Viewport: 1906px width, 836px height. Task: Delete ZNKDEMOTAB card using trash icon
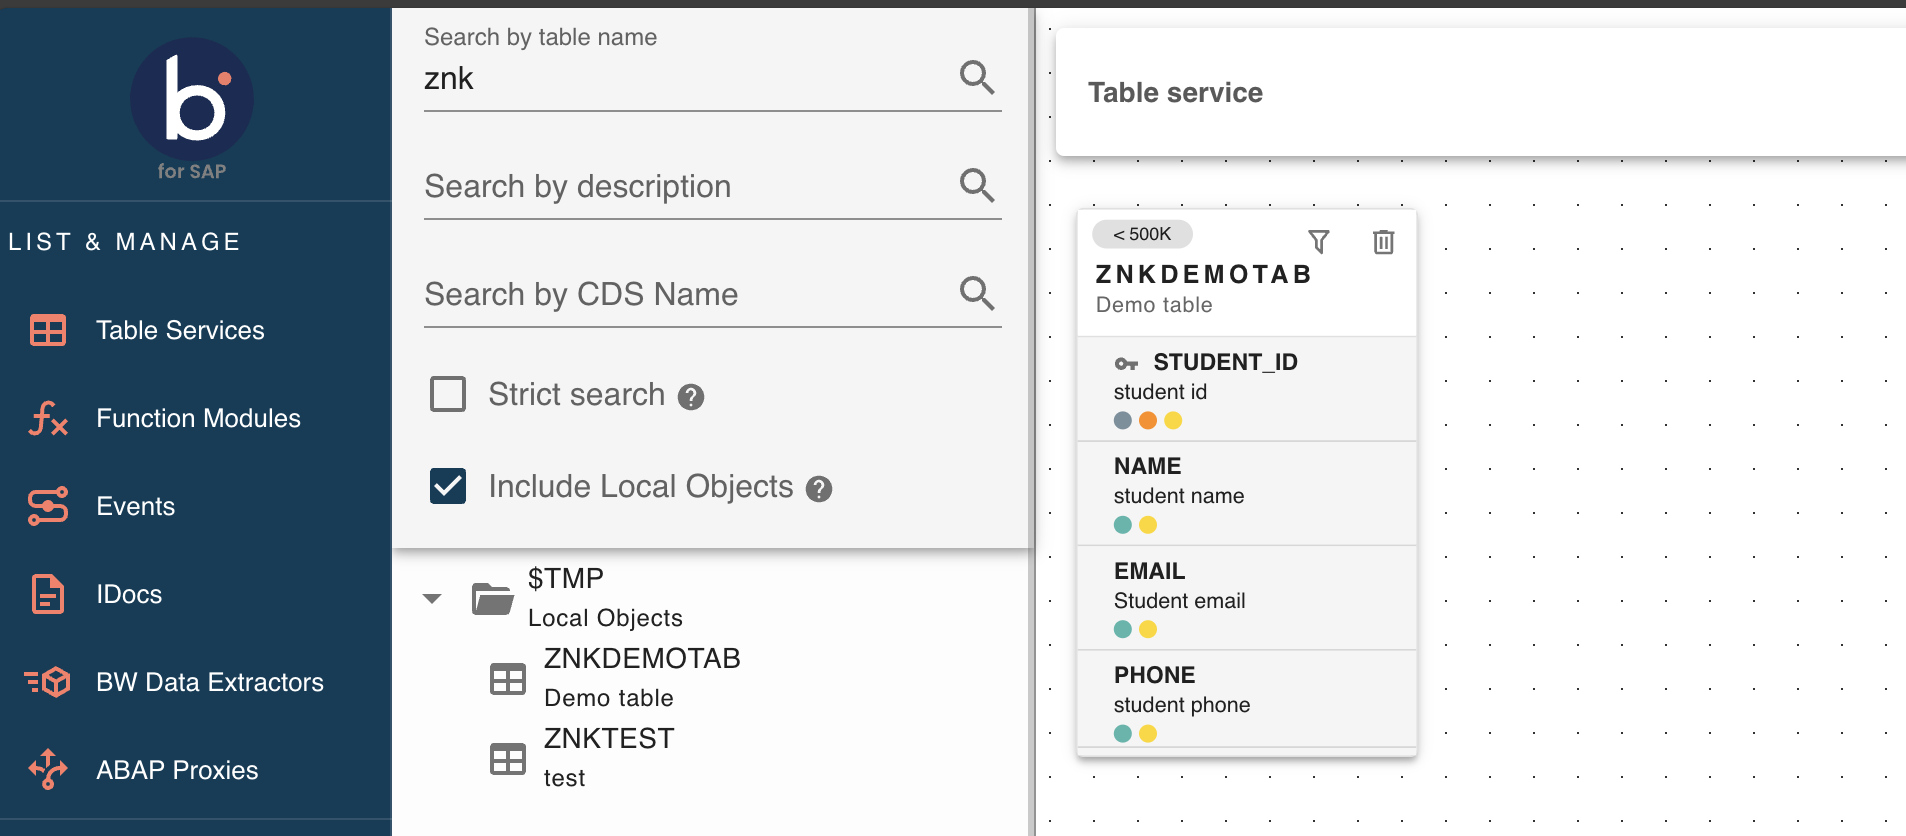1383,242
